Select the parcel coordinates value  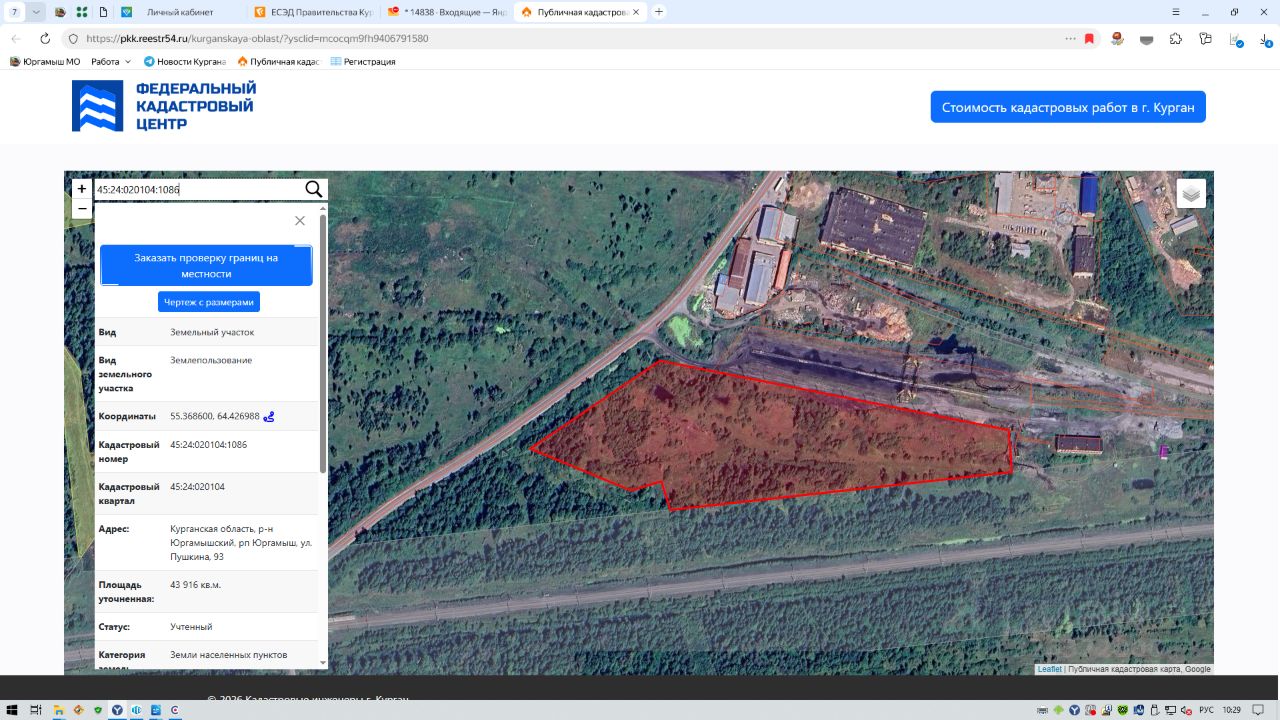(x=215, y=416)
